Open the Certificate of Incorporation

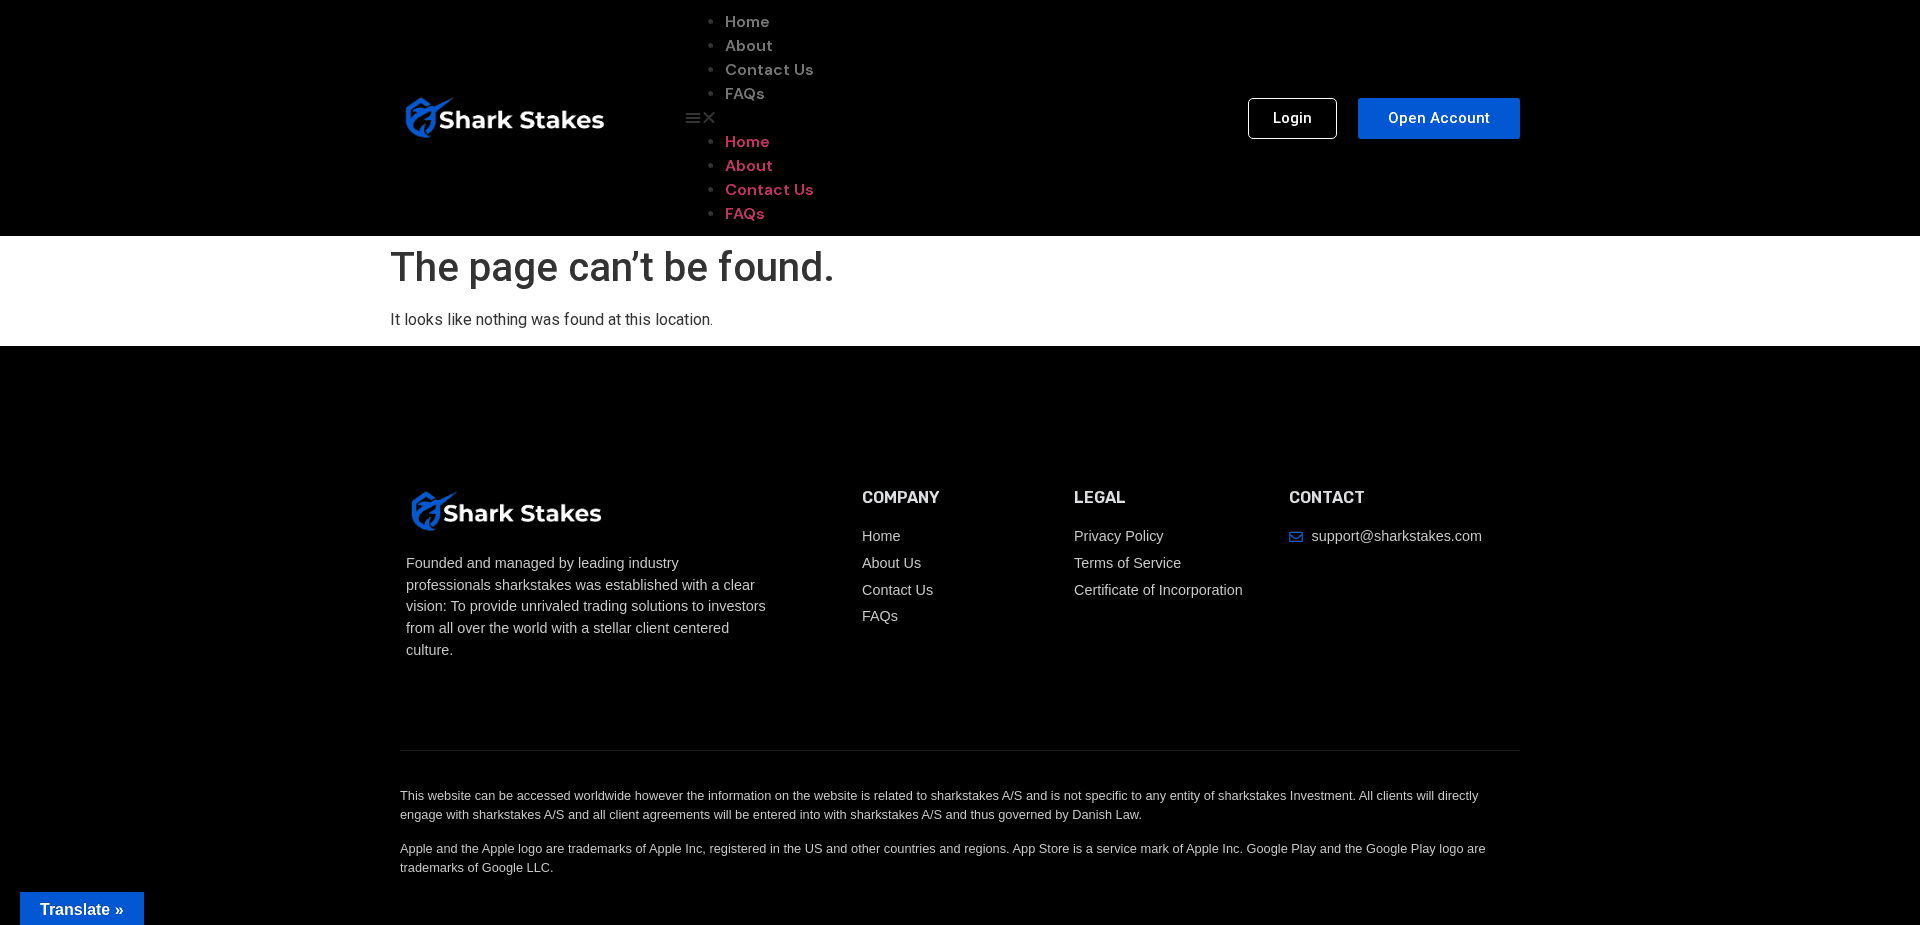(1157, 590)
